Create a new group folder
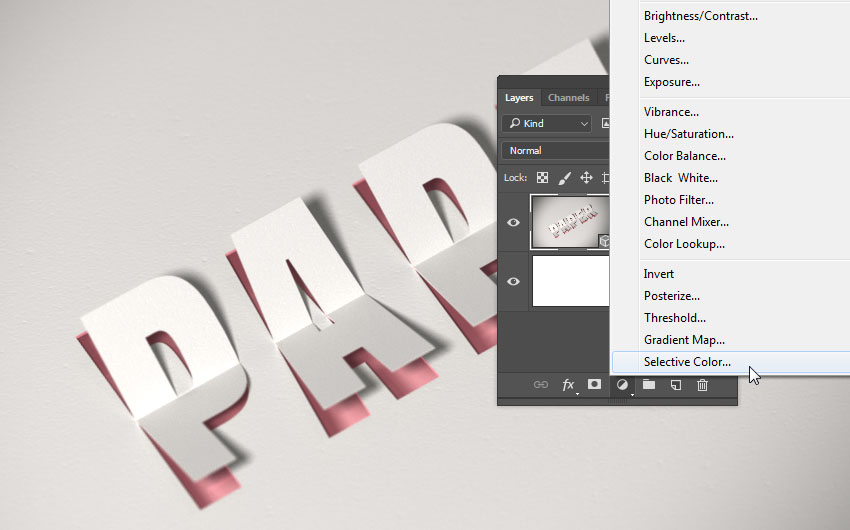This screenshot has width=850, height=530. click(x=649, y=384)
